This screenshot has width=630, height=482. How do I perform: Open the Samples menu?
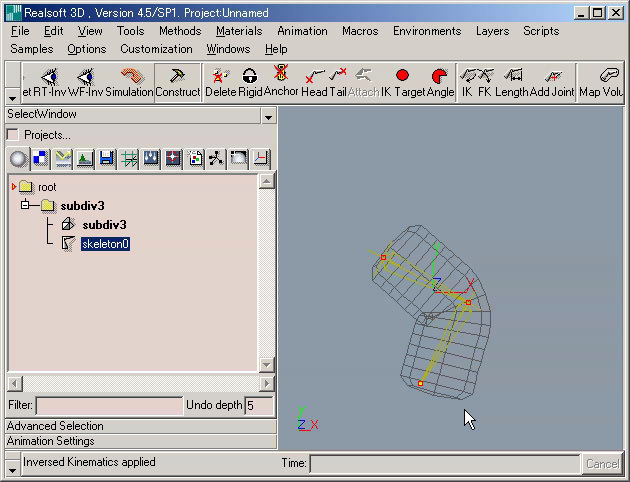(x=32, y=49)
